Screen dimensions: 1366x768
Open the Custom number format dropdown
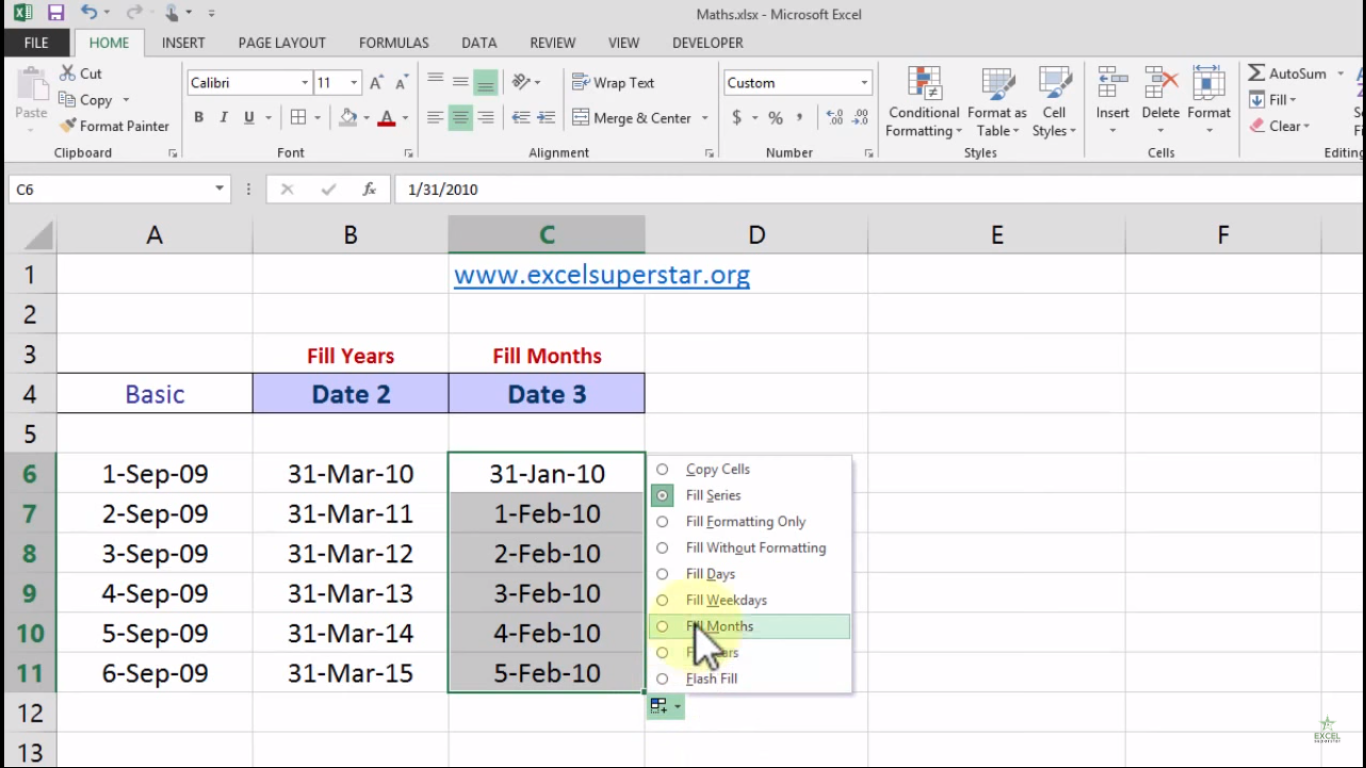coord(864,83)
